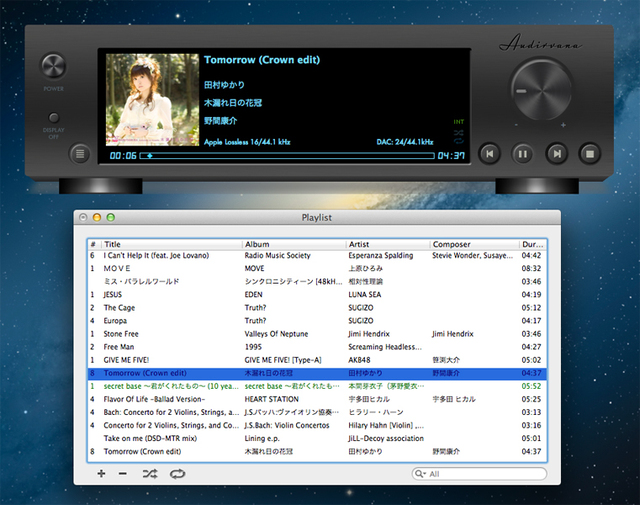Remove track with the minus button

click(x=123, y=473)
